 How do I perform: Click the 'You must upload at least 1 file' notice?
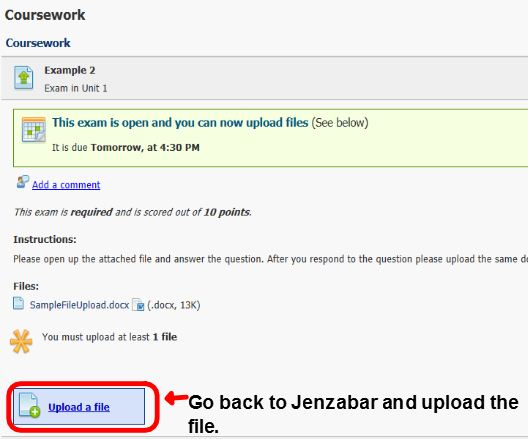click(109, 337)
